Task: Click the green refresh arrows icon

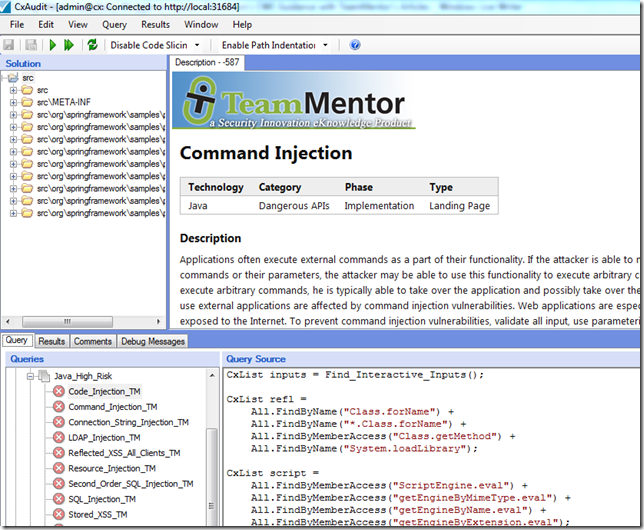Action: (x=92, y=45)
